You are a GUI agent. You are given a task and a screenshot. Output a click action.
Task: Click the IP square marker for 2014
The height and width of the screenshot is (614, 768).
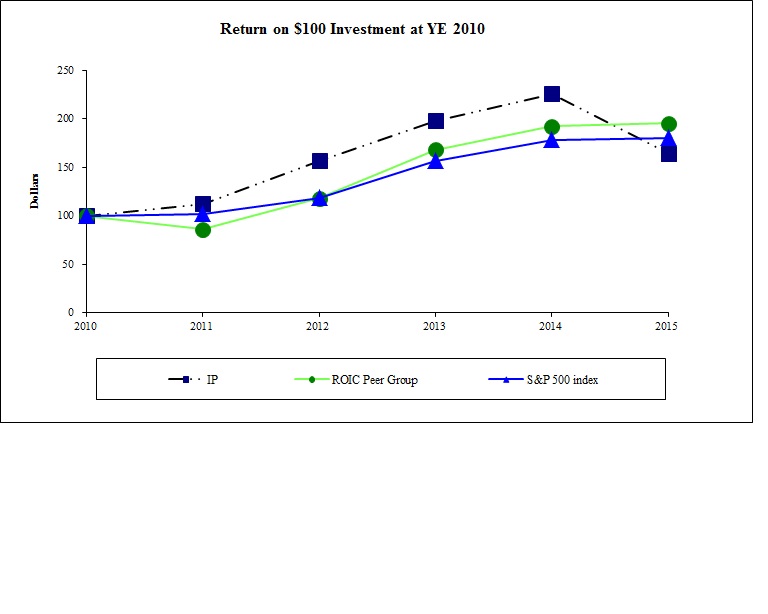coord(551,94)
